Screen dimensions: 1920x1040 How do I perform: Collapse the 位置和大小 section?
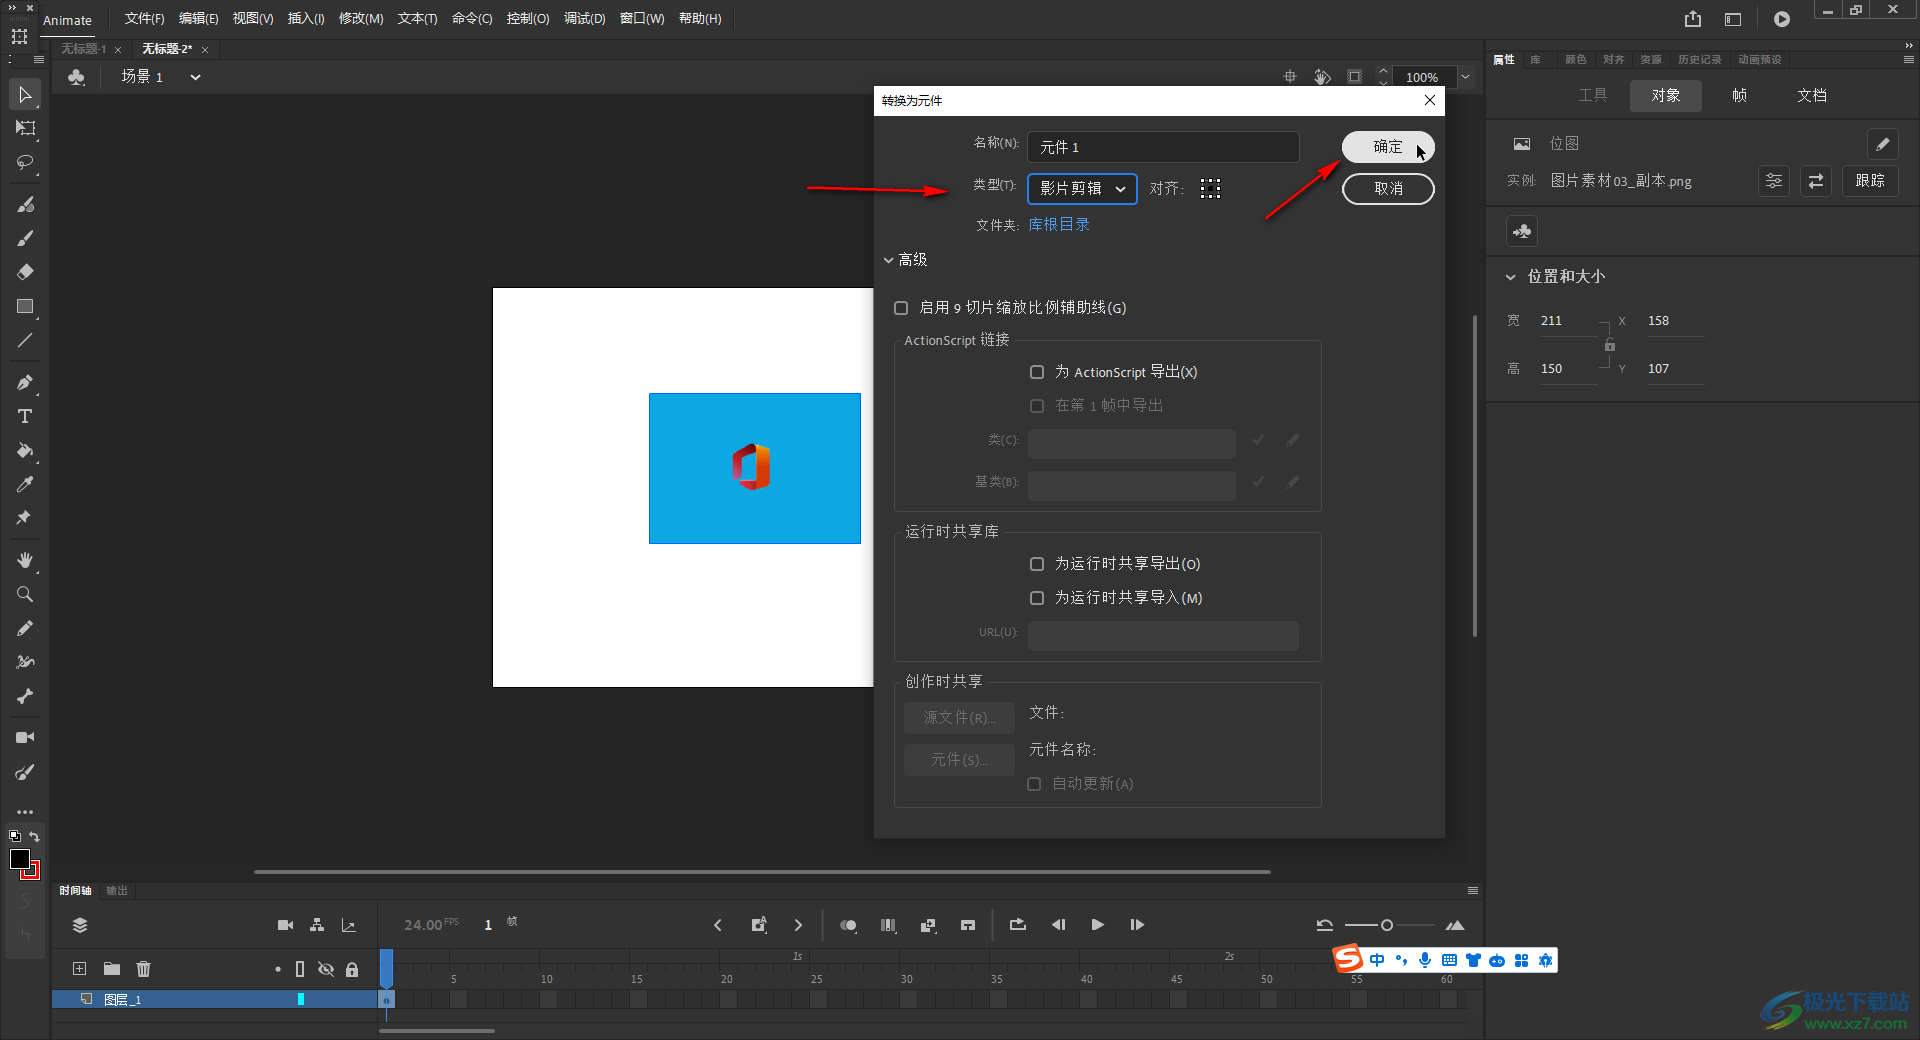[x=1510, y=277]
